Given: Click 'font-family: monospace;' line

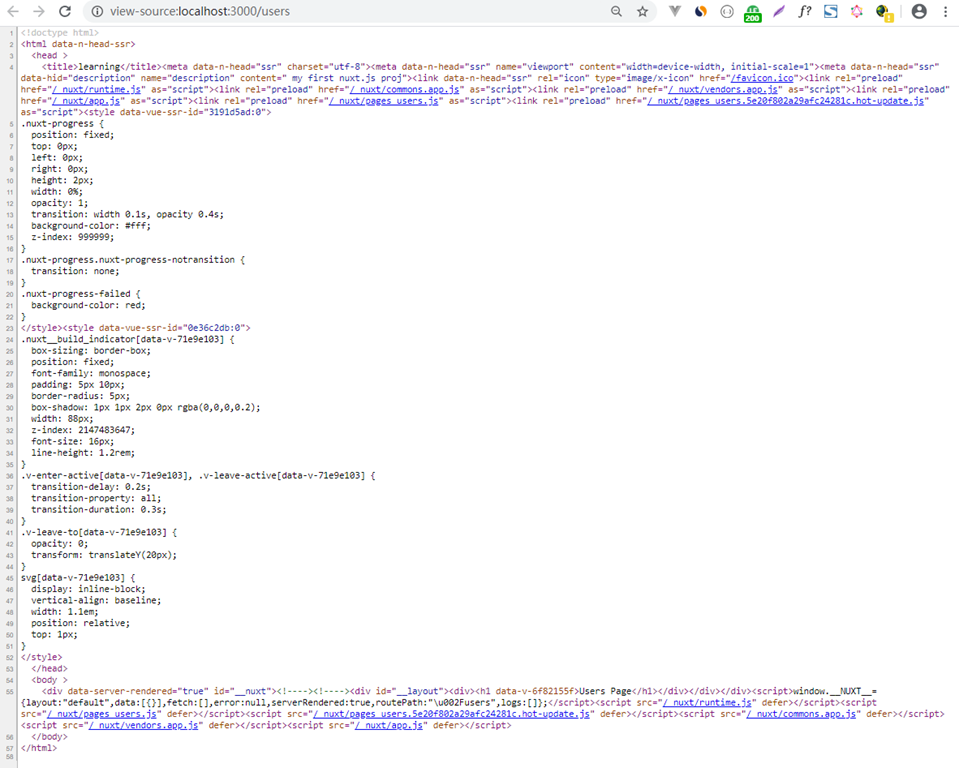Looking at the screenshot, I should (91, 374).
